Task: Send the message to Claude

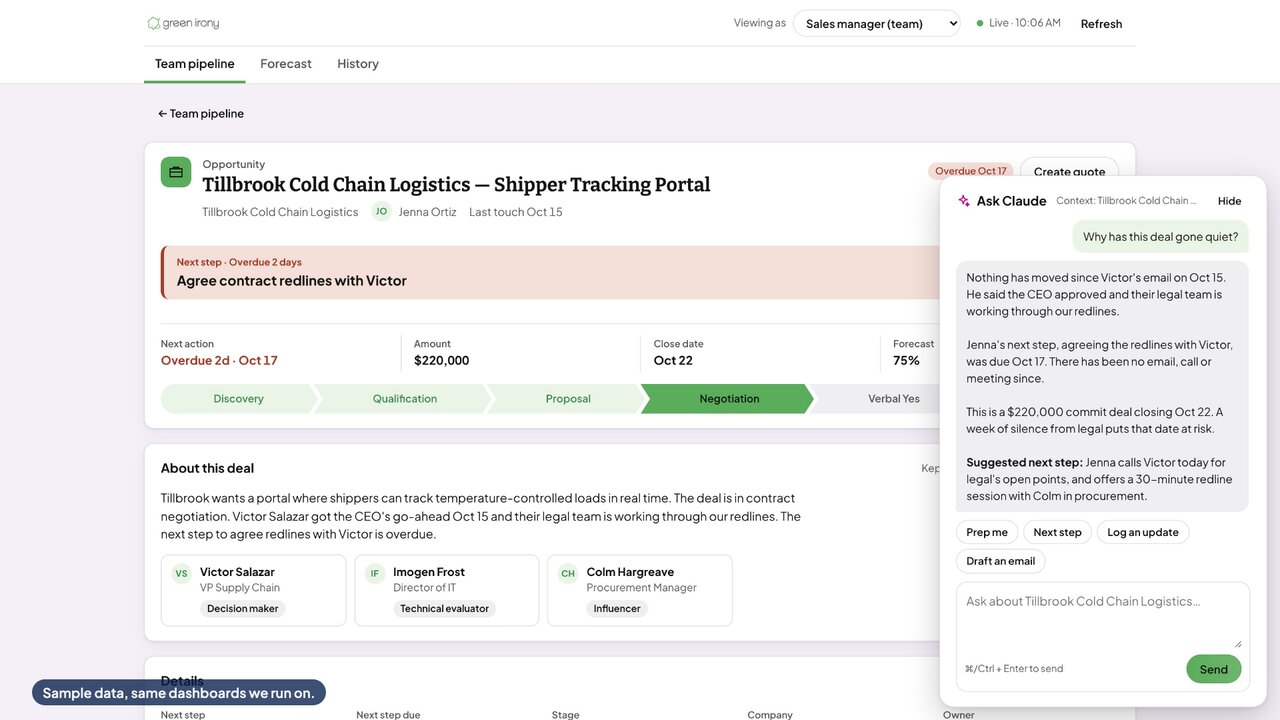Action: [x=1214, y=669]
